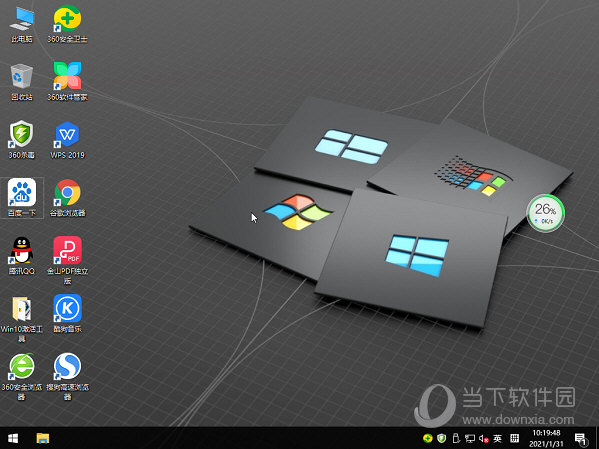Launch 腾讯QQ penguin shortcut
This screenshot has height=449, width=599.
pos(22,256)
